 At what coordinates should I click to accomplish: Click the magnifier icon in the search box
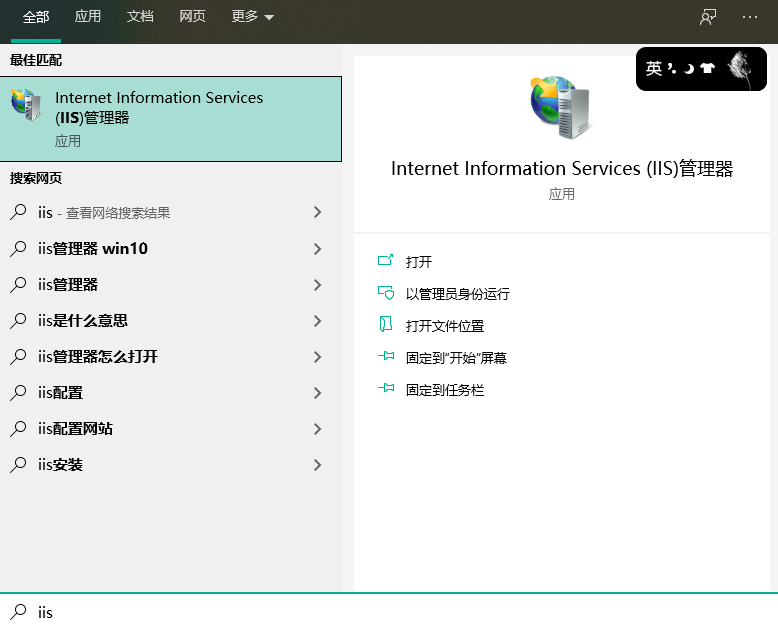tap(18, 612)
